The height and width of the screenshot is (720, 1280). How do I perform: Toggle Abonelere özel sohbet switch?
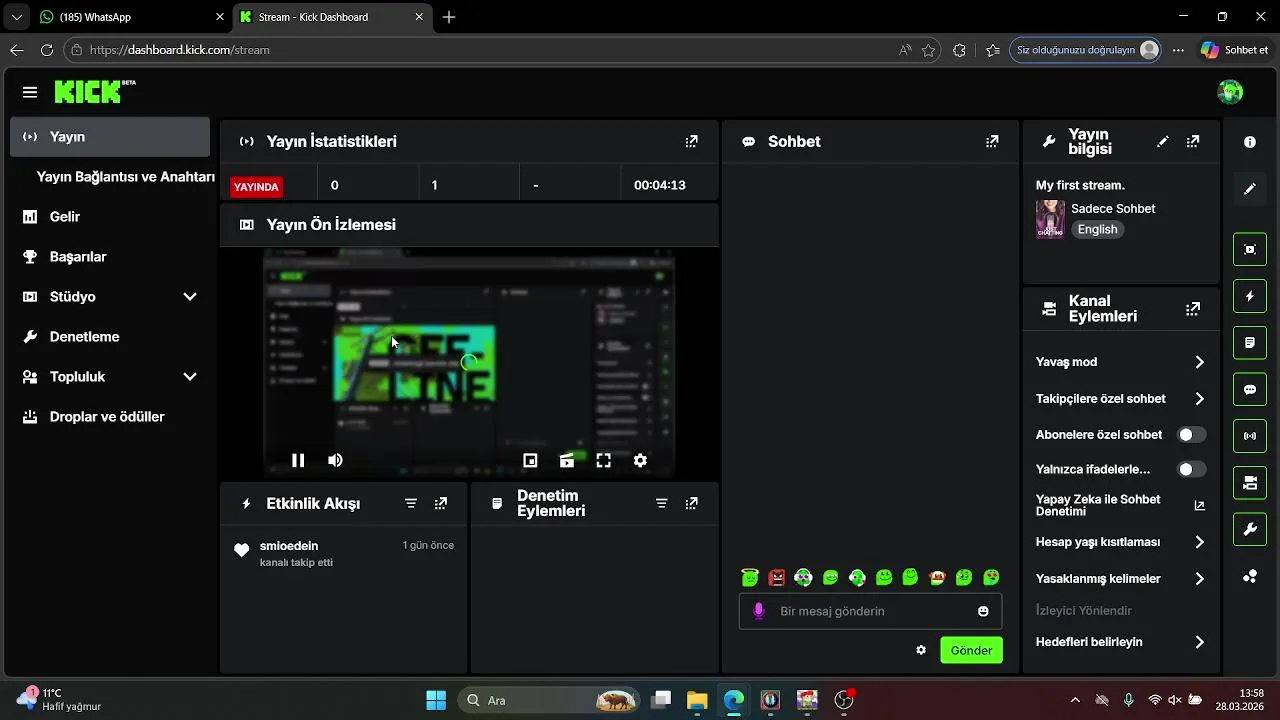[x=1191, y=435]
